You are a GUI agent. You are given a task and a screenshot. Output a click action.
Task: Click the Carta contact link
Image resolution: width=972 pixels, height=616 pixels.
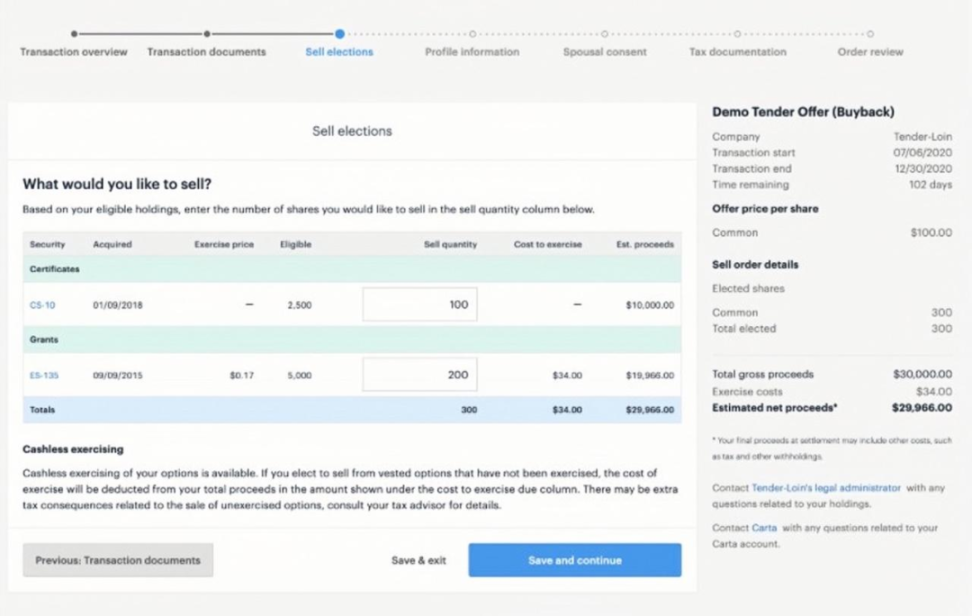pos(764,528)
